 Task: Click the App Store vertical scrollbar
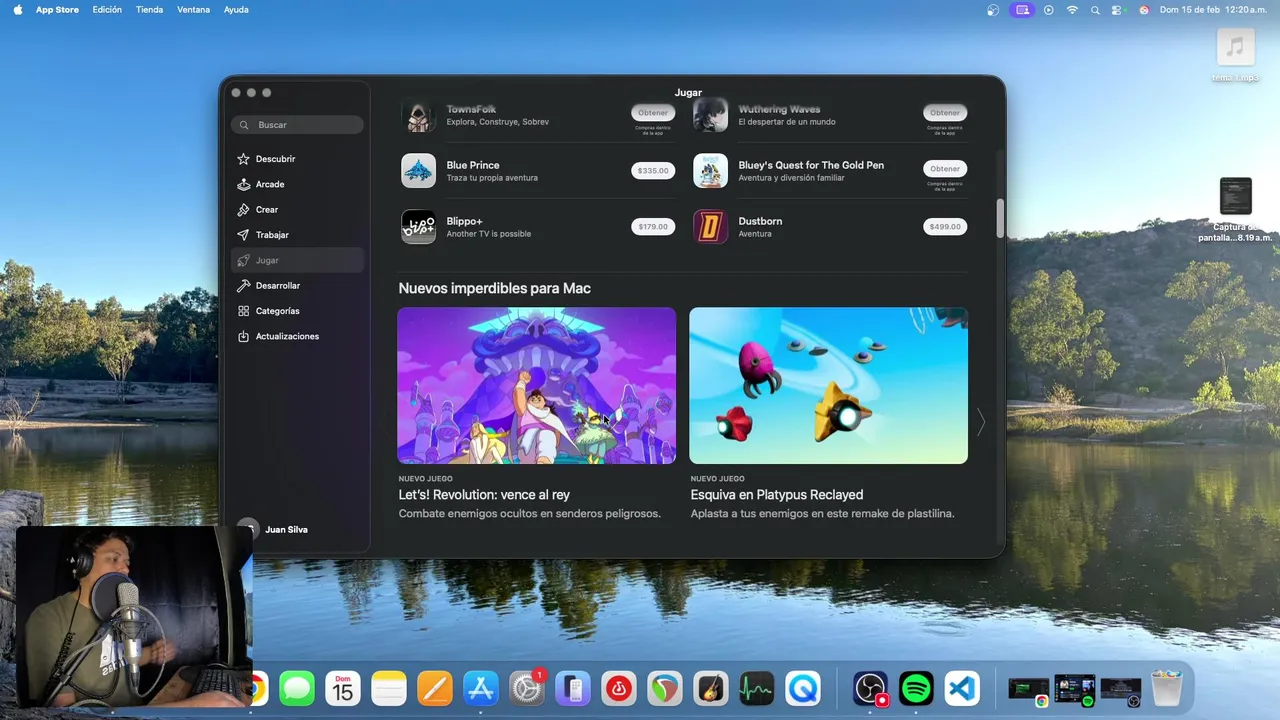[x=1000, y=218]
